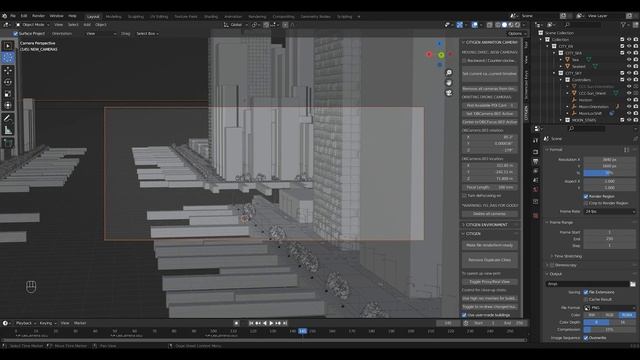The image size is (640, 360).
Task: Hide the Sea object in outliner
Action: coord(629,60)
